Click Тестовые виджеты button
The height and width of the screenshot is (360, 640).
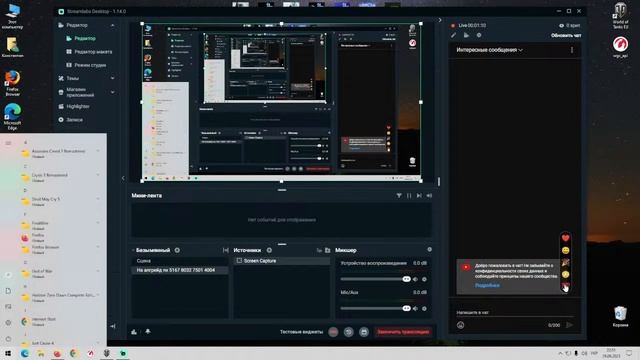[x=301, y=332]
